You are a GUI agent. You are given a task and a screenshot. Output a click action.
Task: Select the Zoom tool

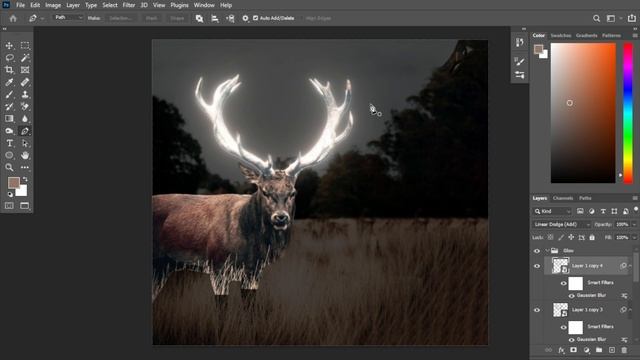tap(9, 167)
